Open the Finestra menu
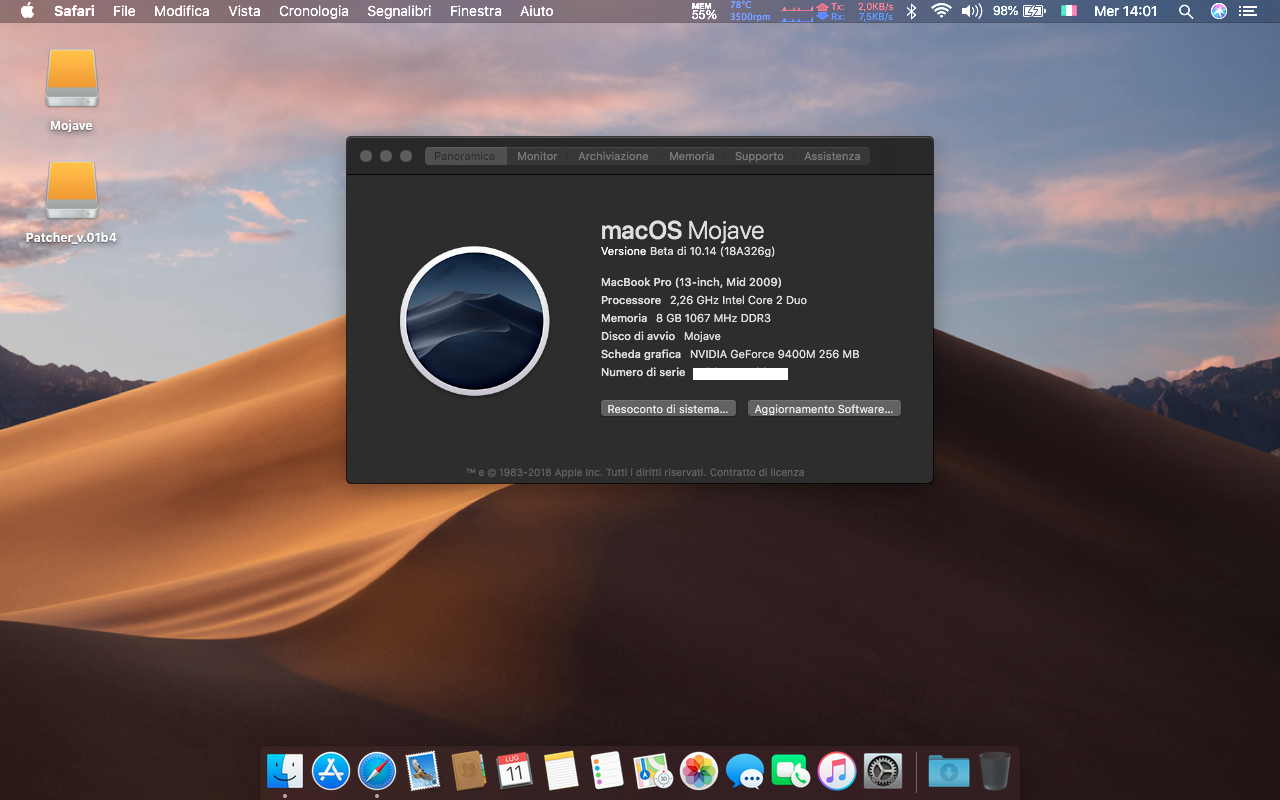 [x=476, y=11]
